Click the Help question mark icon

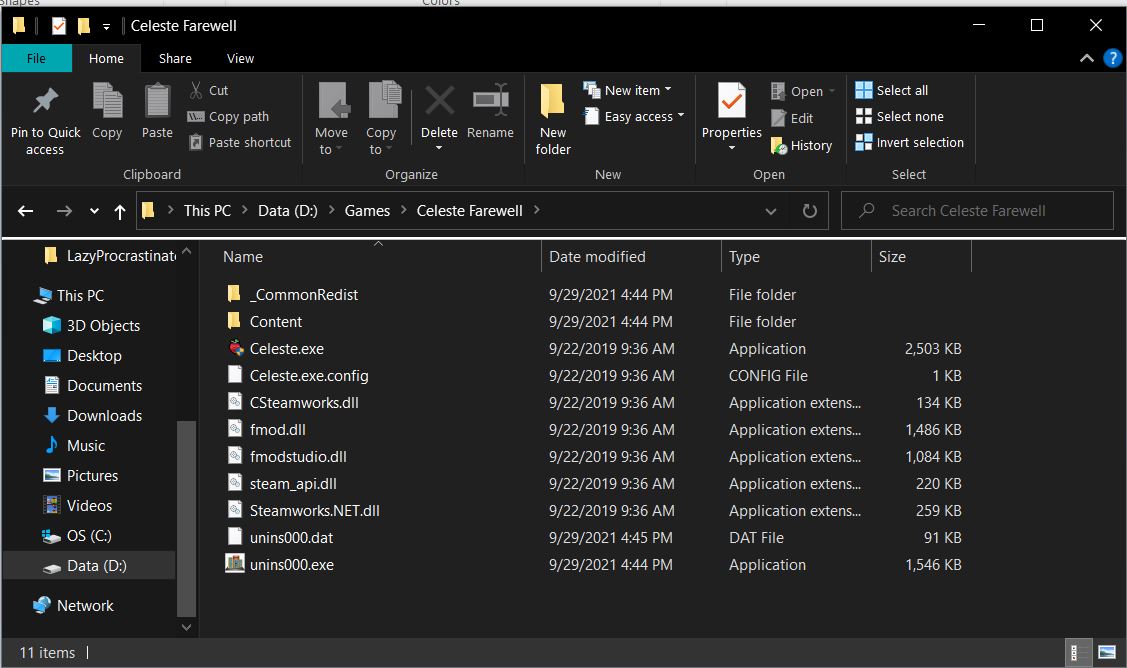pos(1112,58)
